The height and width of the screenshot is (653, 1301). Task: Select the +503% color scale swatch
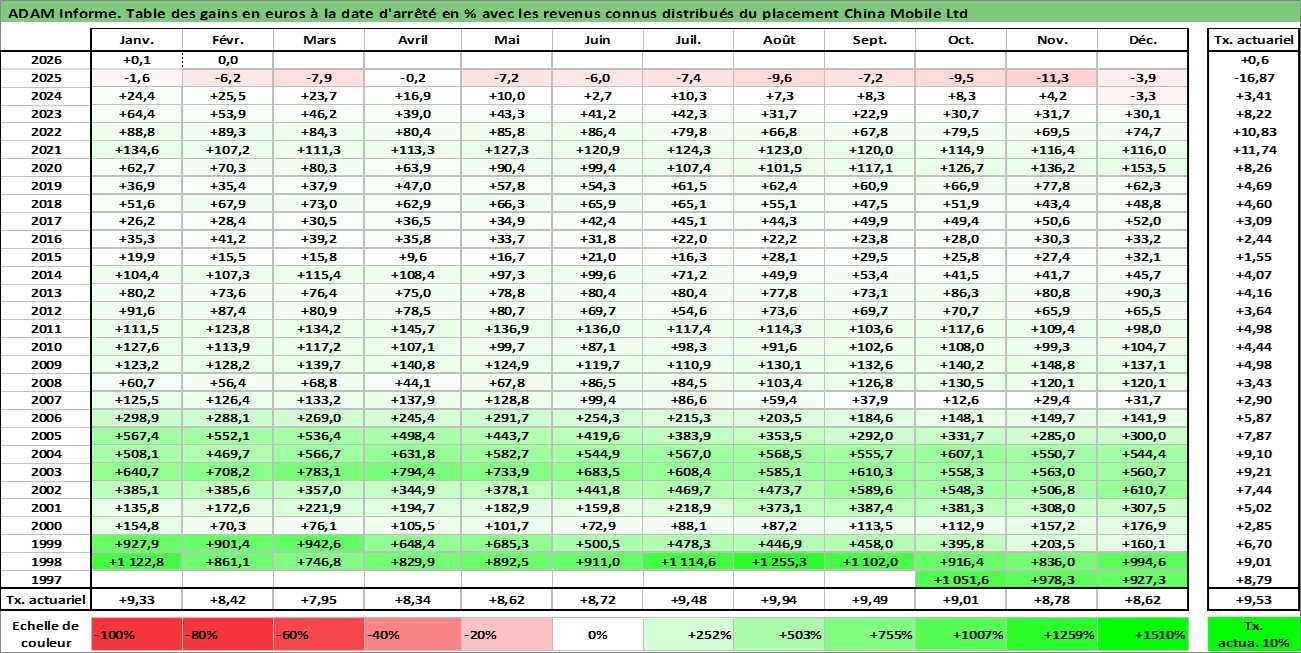tap(779, 634)
